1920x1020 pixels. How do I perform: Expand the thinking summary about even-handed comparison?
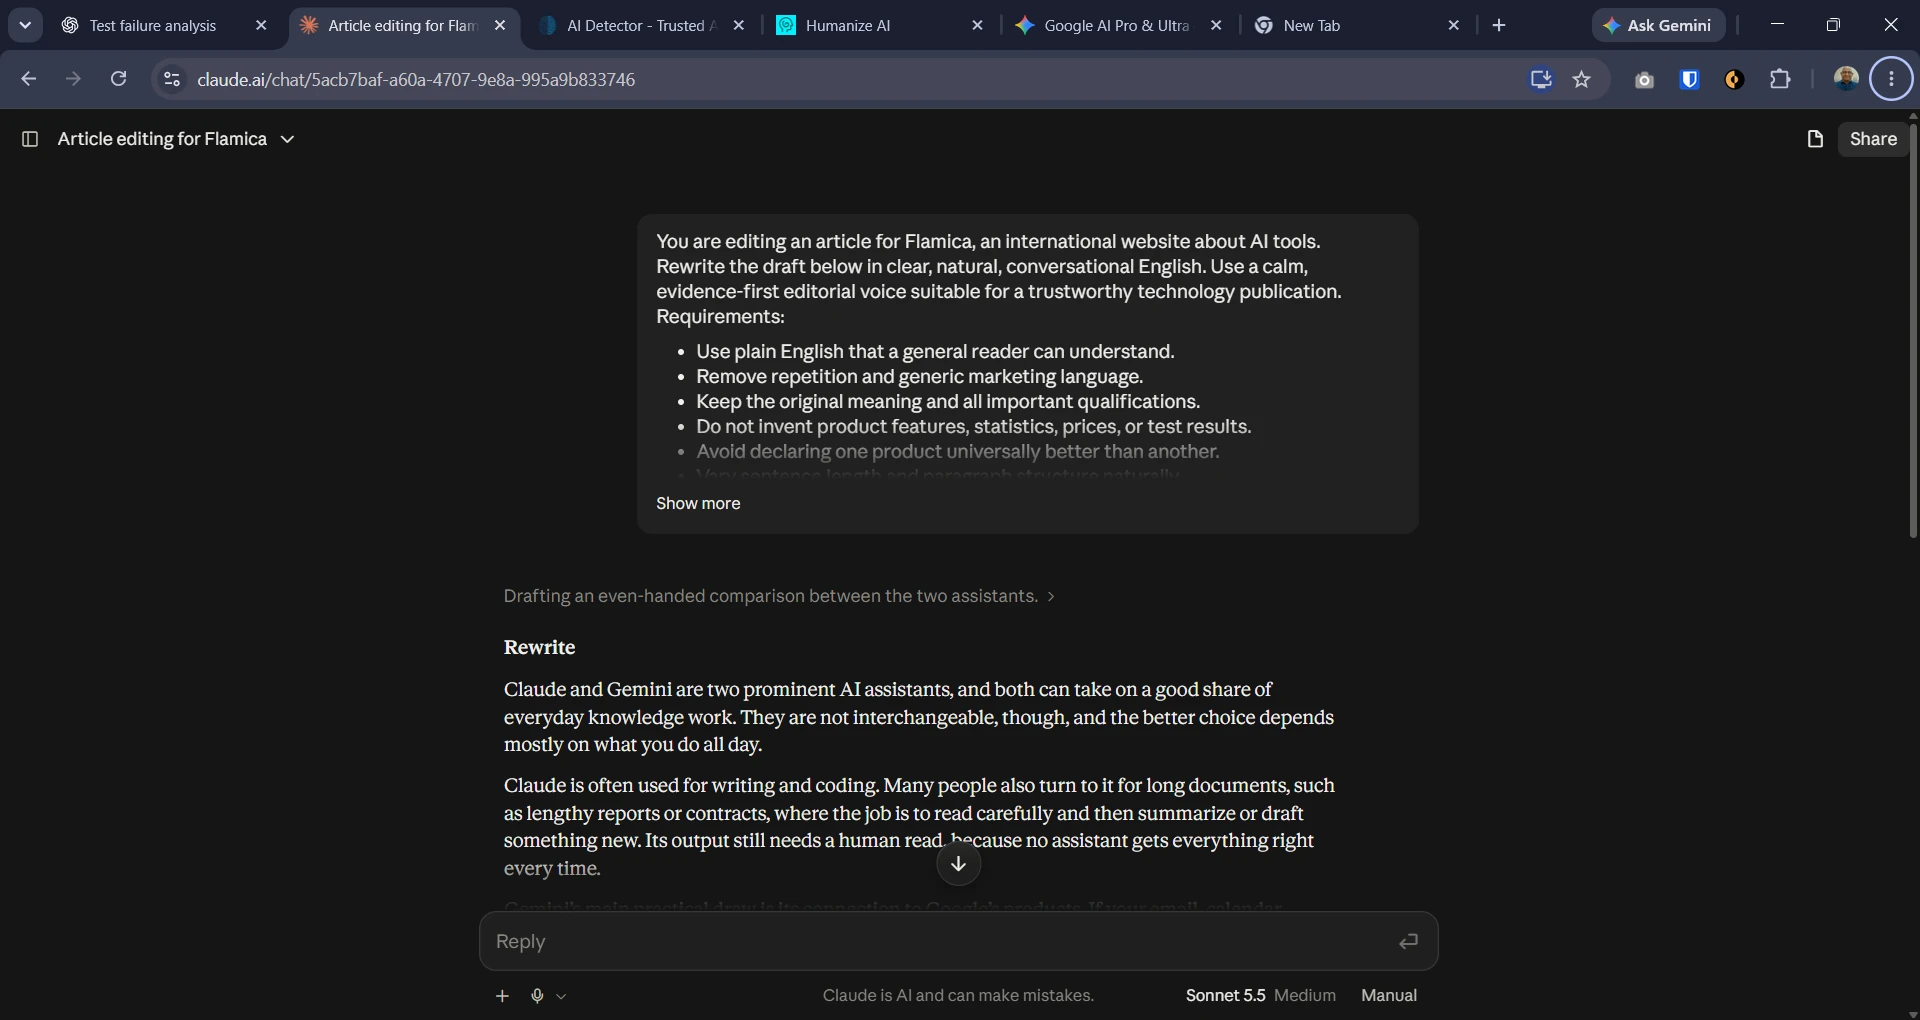pos(779,596)
